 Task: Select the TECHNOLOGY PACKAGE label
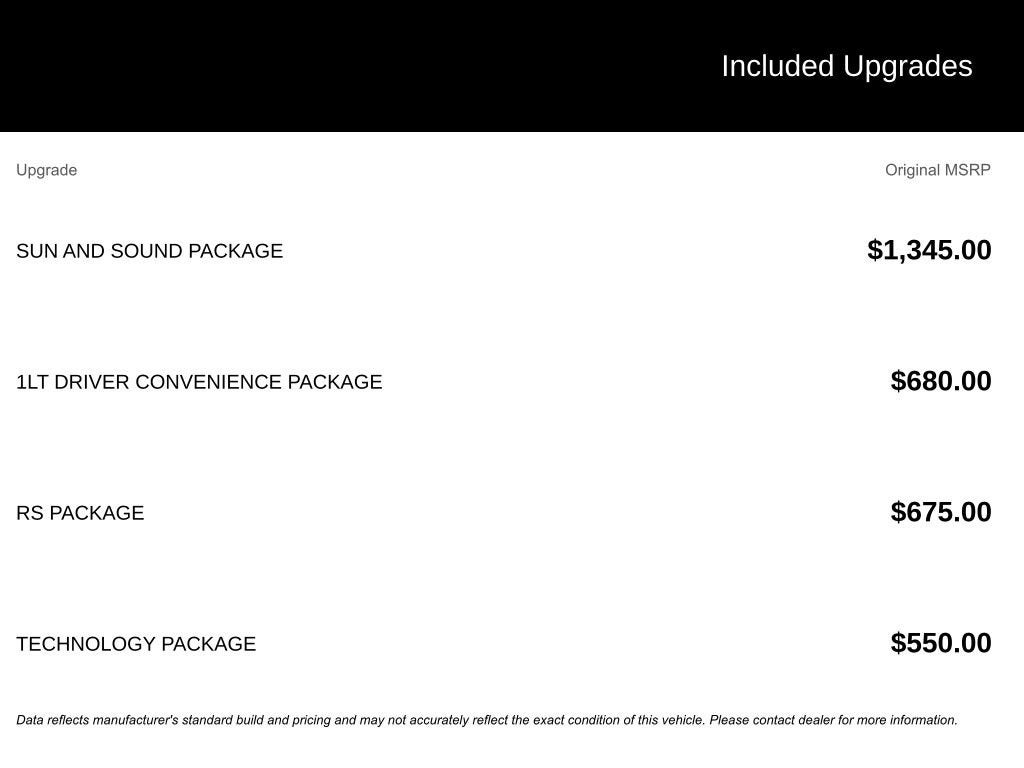coord(136,644)
